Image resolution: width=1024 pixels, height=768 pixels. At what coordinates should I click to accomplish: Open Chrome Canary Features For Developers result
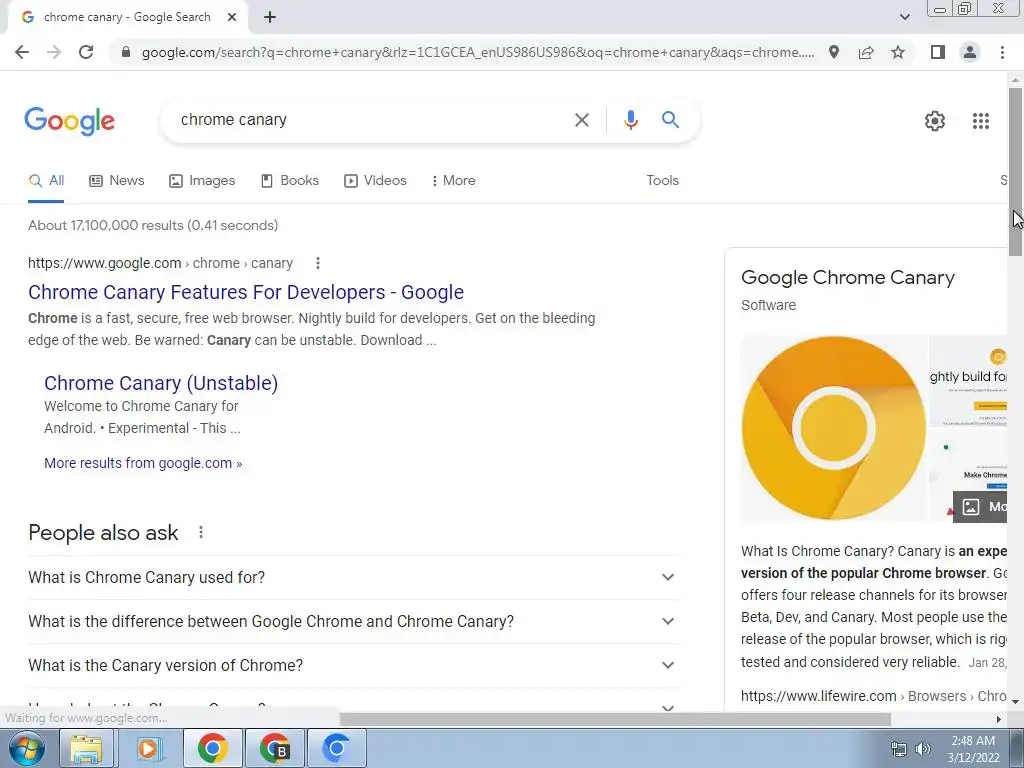click(246, 292)
